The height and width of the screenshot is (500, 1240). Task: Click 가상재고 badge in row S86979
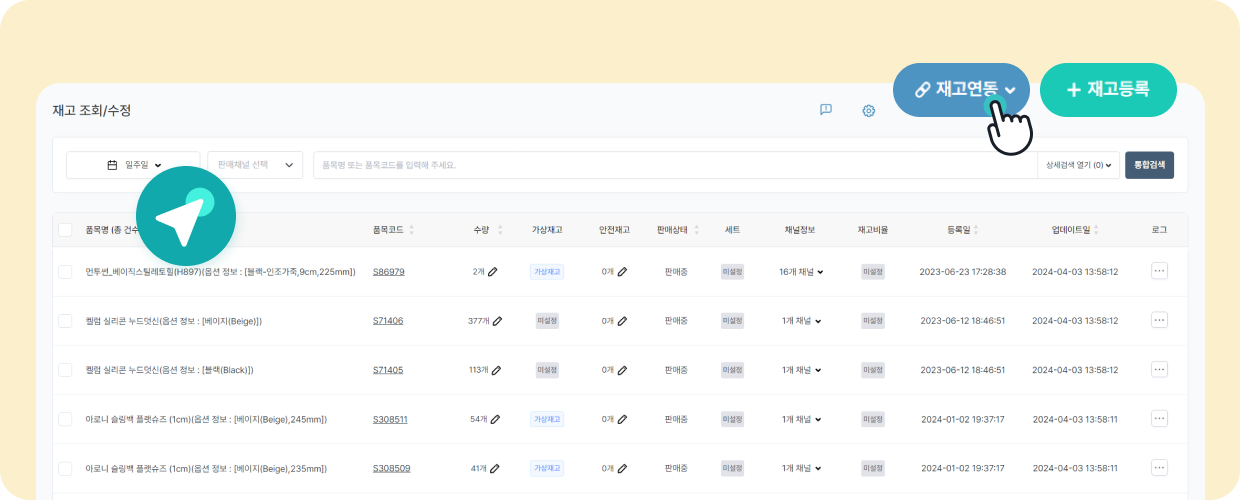click(547, 271)
